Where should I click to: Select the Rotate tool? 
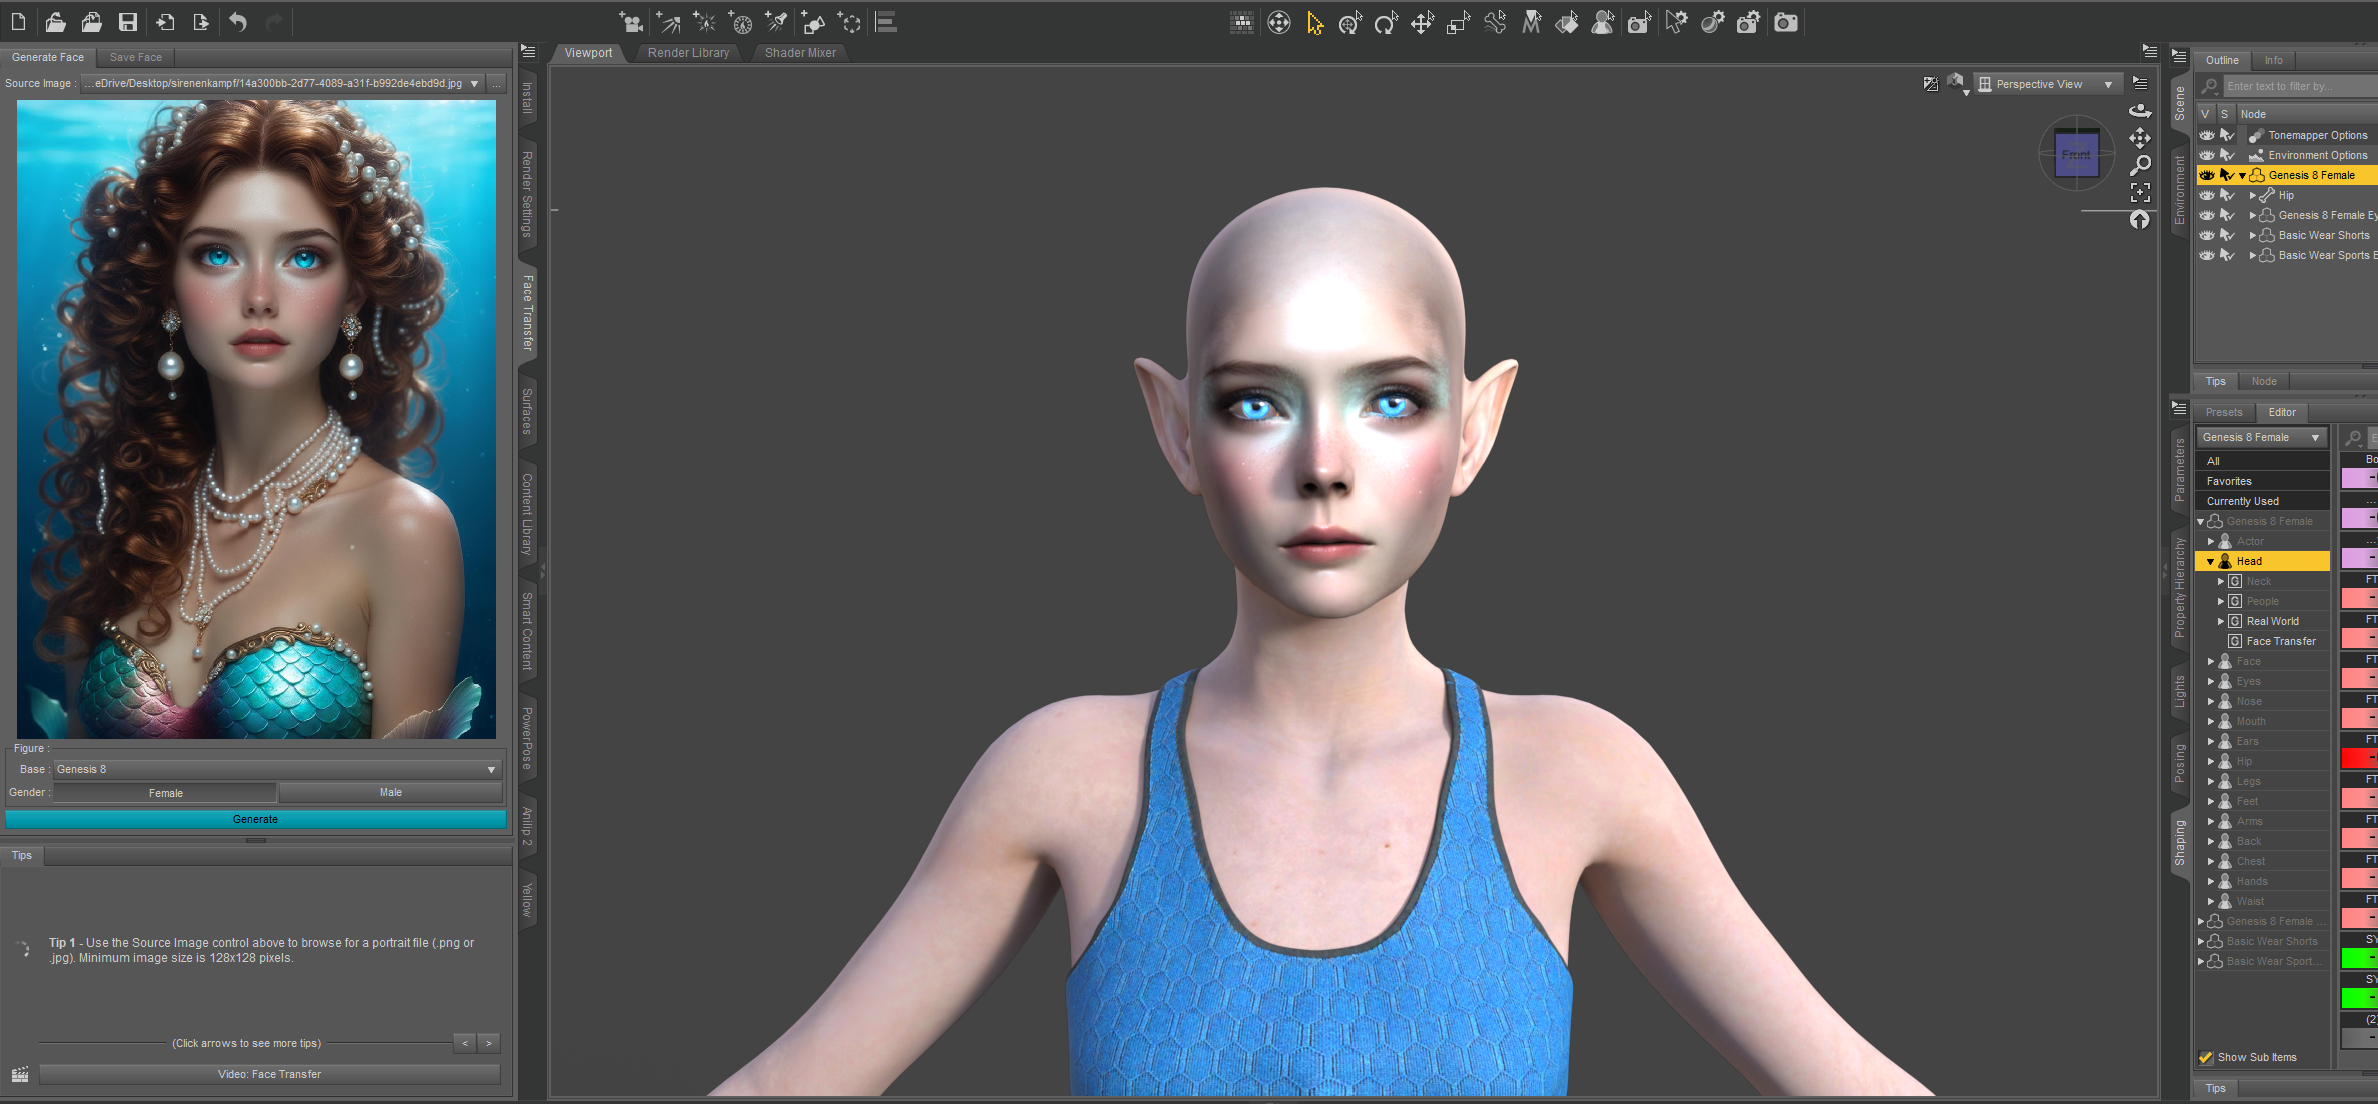pyautogui.click(x=1386, y=23)
